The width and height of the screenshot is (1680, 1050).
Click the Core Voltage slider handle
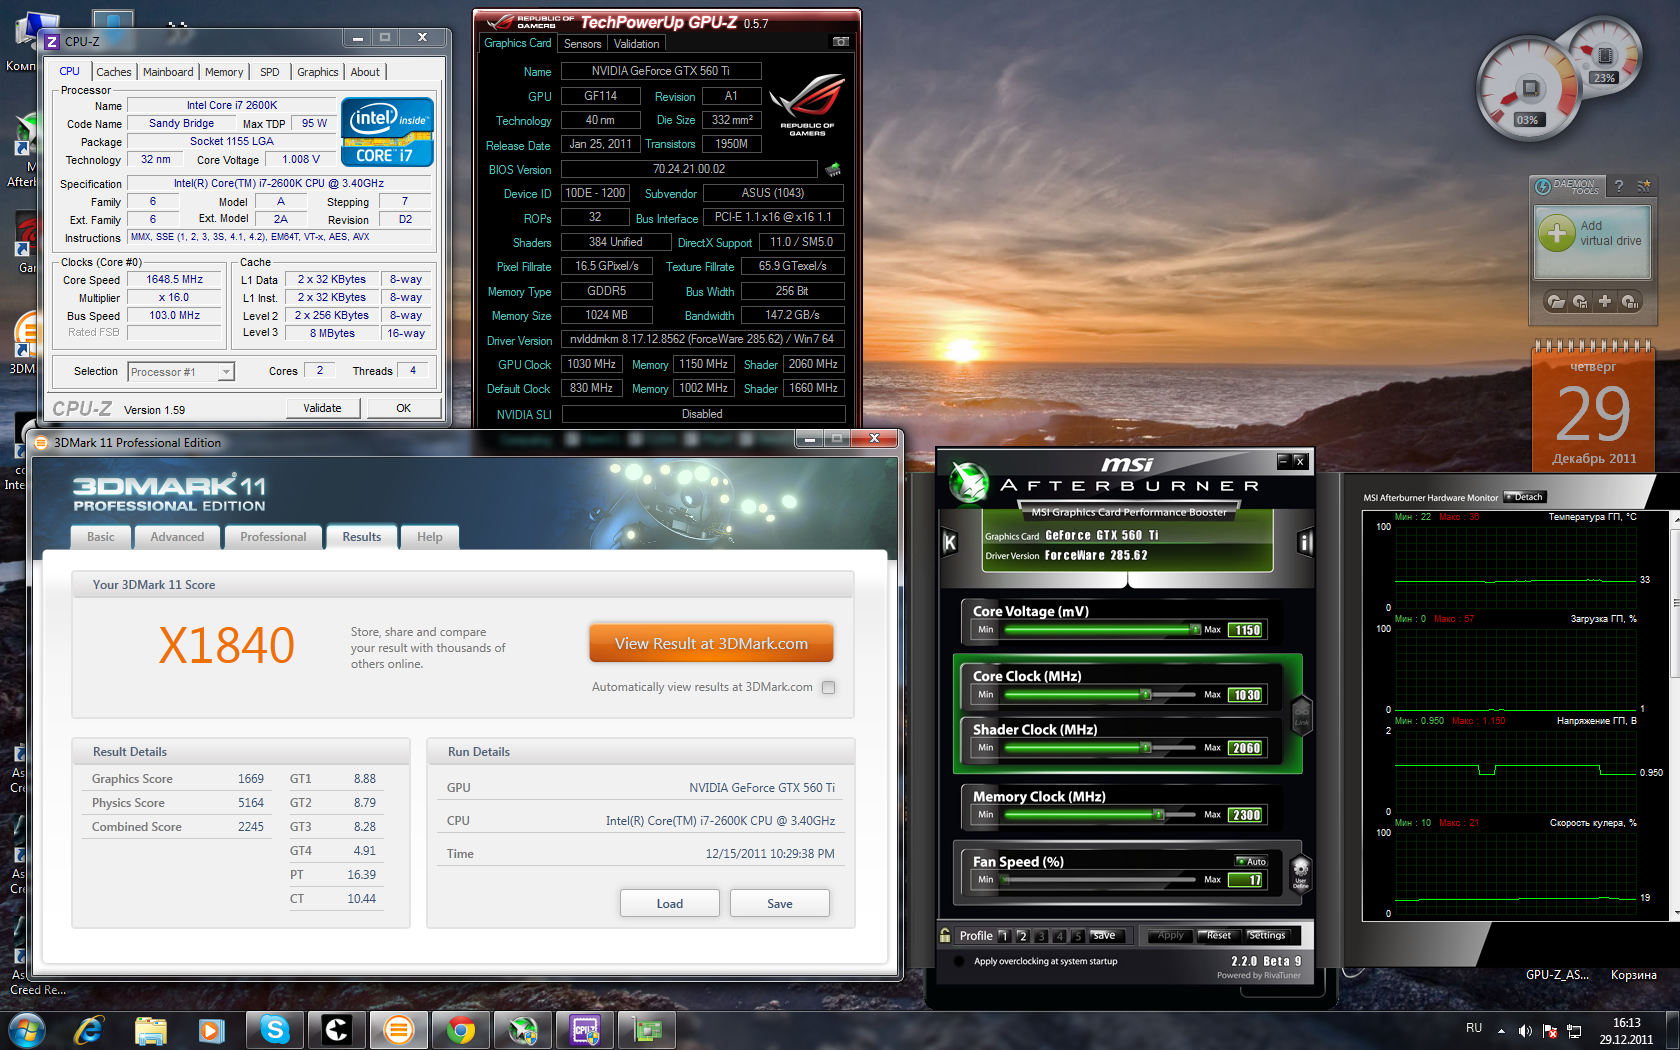coord(1195,630)
